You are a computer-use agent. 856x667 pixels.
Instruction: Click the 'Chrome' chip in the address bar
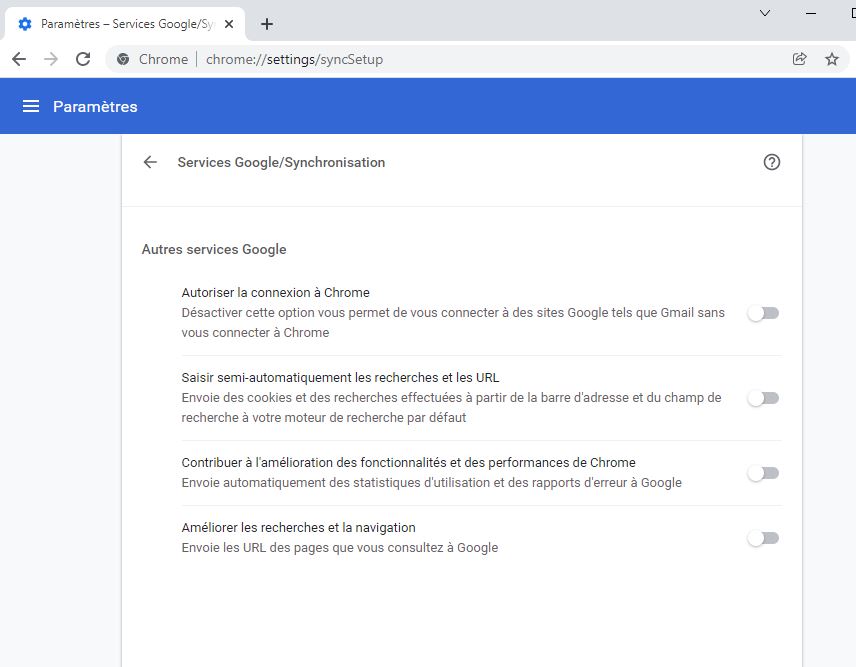(x=163, y=59)
